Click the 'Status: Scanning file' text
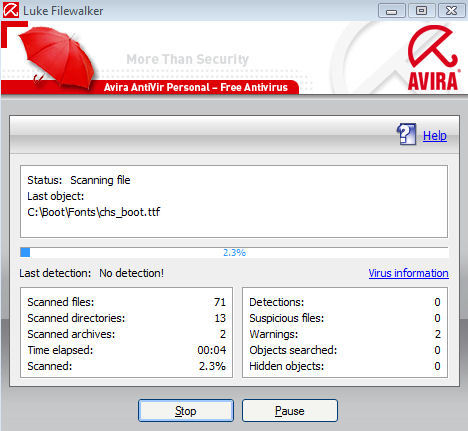Screen dimensions: 468x431 click(x=79, y=180)
